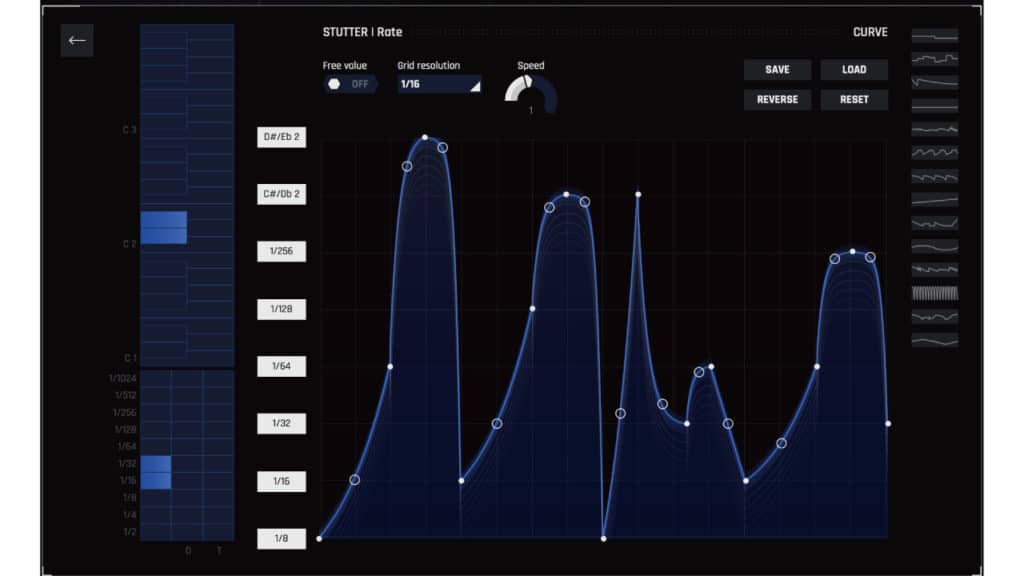
Task: Click the back arrow in the top-left
Action: (76, 41)
